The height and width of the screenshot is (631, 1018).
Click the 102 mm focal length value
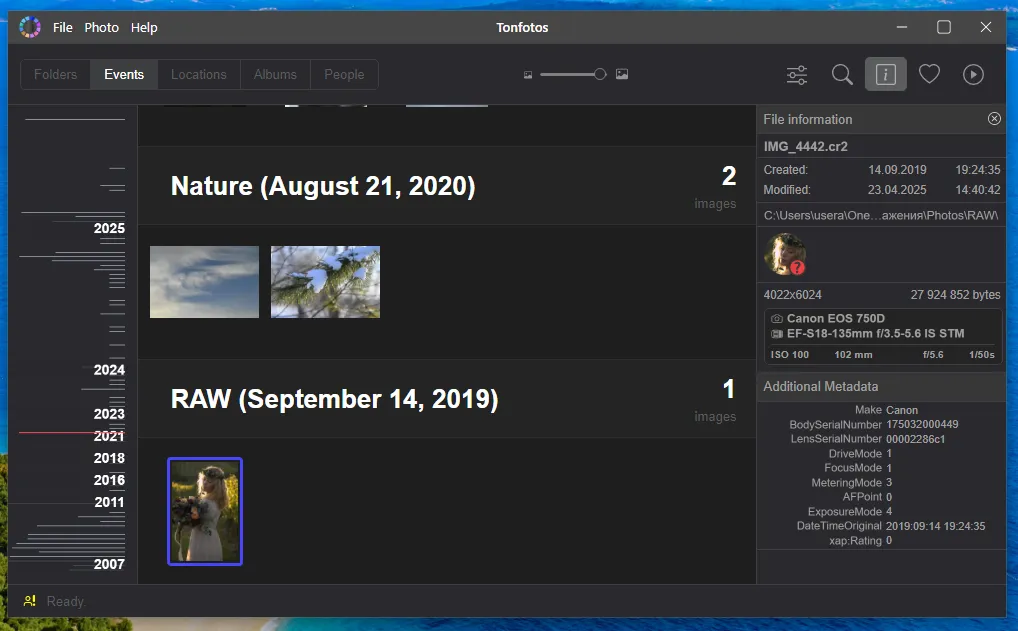853,354
